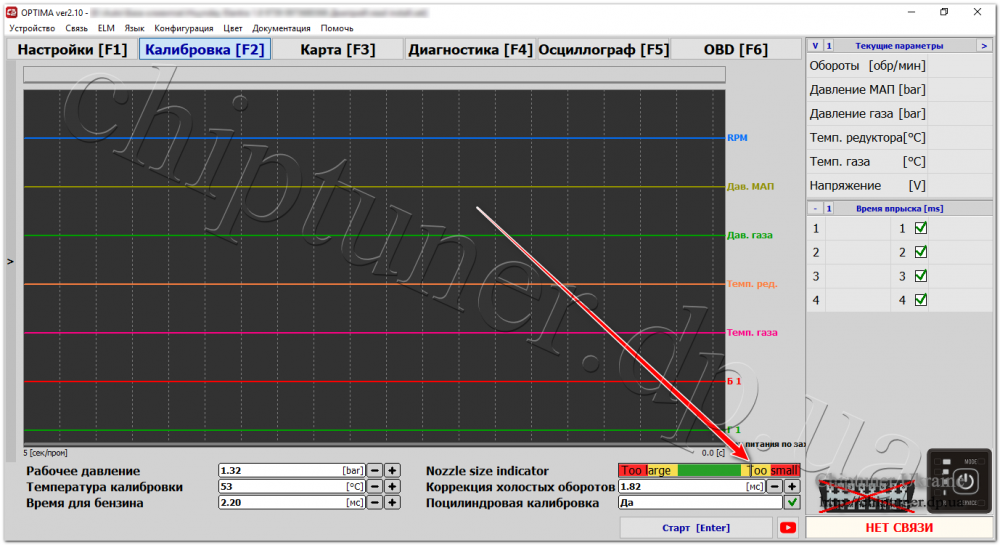Open the Конфигурация menu
Screen dimensions: 1000x545
[184, 28]
